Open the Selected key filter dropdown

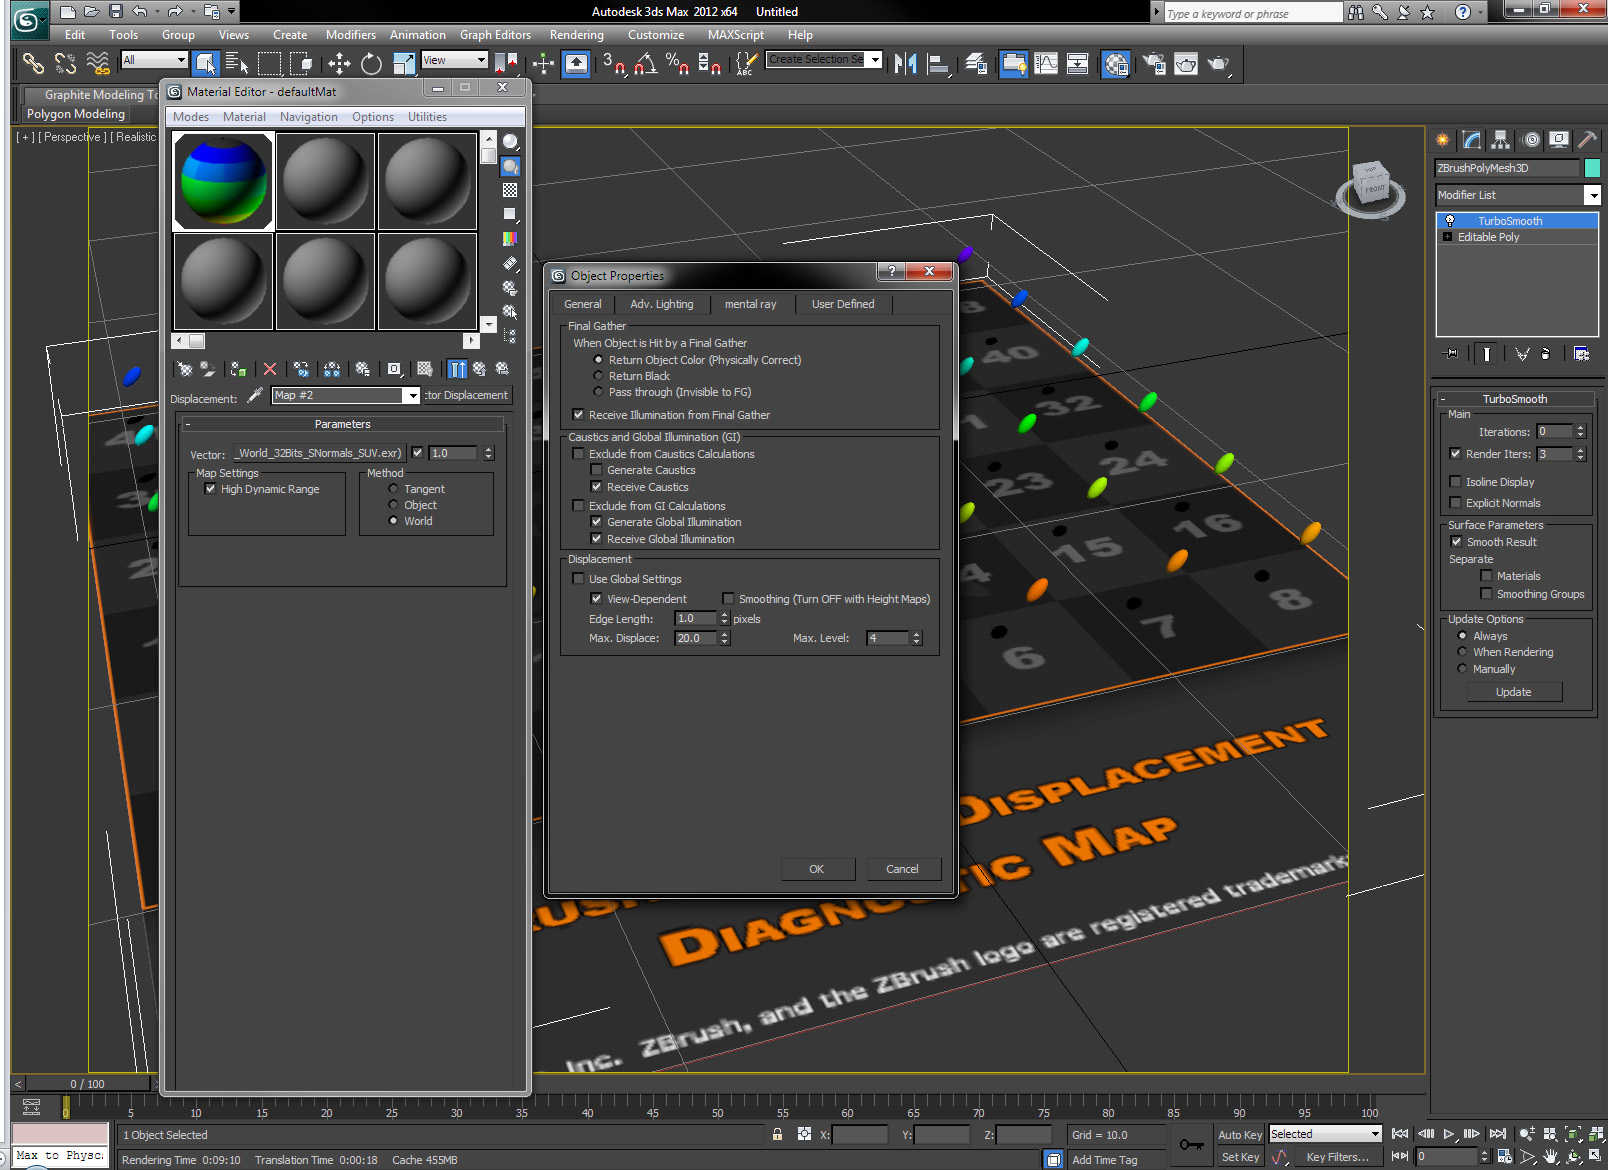point(1375,1134)
